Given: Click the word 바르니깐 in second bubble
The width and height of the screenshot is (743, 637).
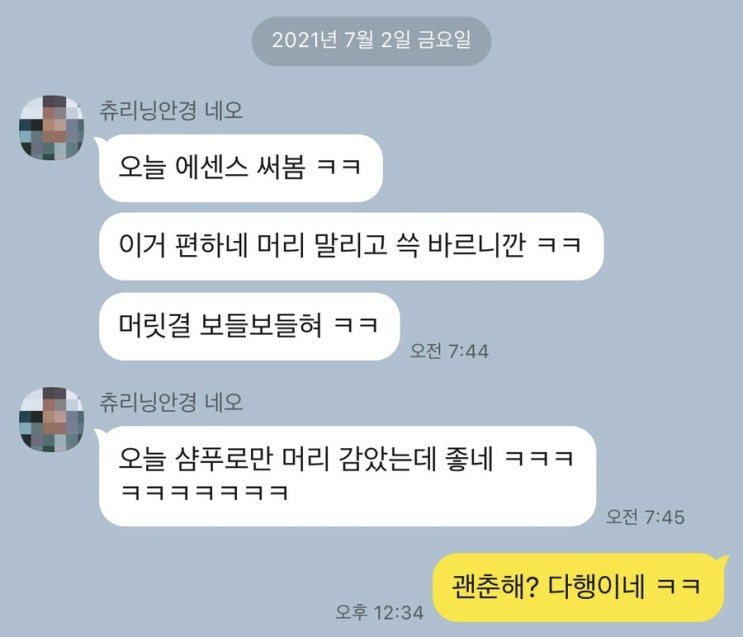Looking at the screenshot, I should coord(477,246).
